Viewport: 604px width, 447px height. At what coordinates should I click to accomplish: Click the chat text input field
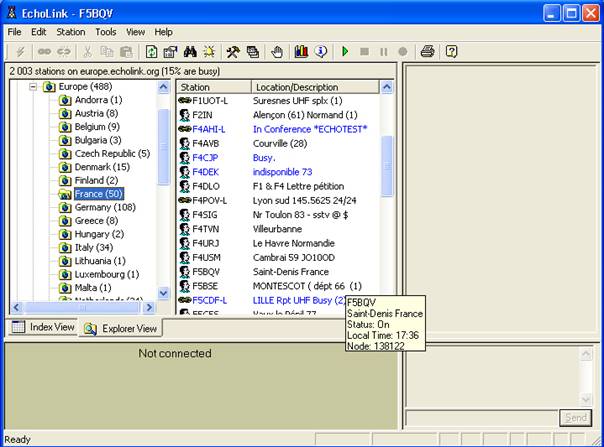pos(482,418)
